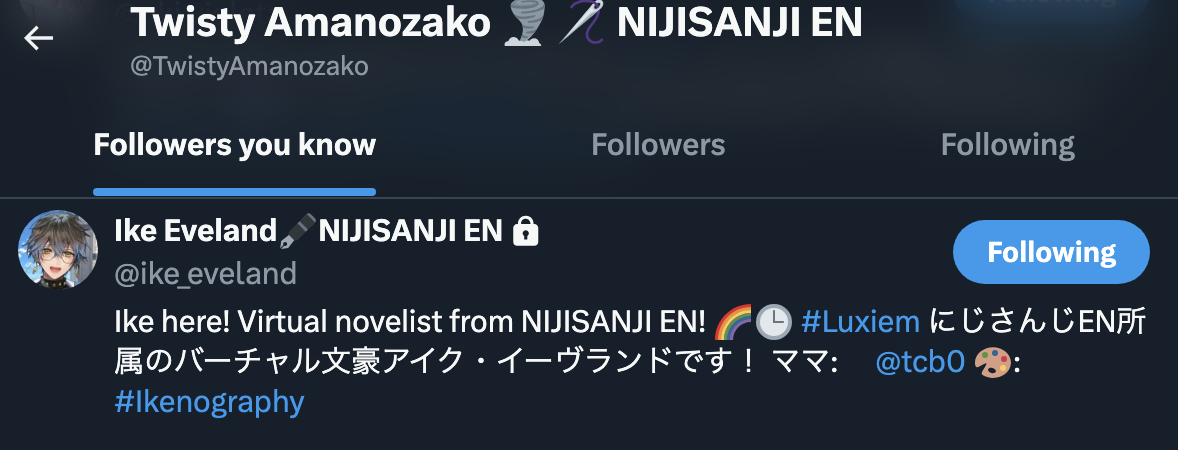Open the @ike_eveland handle
The height and width of the screenshot is (450, 1178).
coord(205,274)
